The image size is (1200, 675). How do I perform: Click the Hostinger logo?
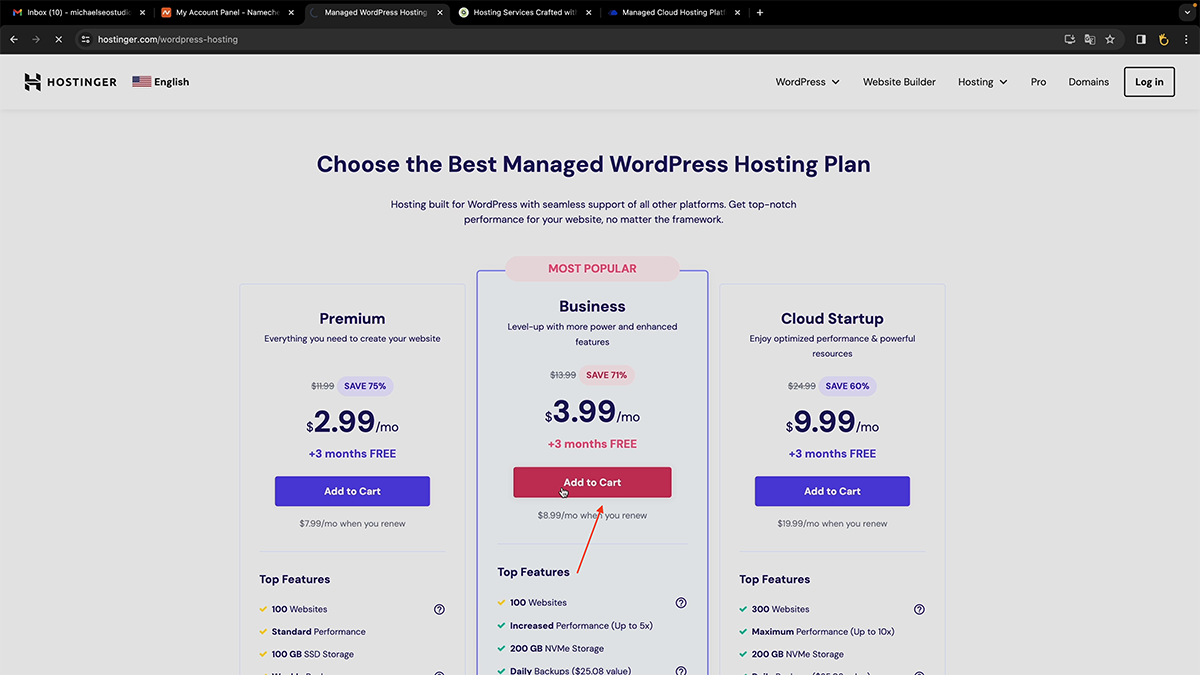(x=71, y=82)
